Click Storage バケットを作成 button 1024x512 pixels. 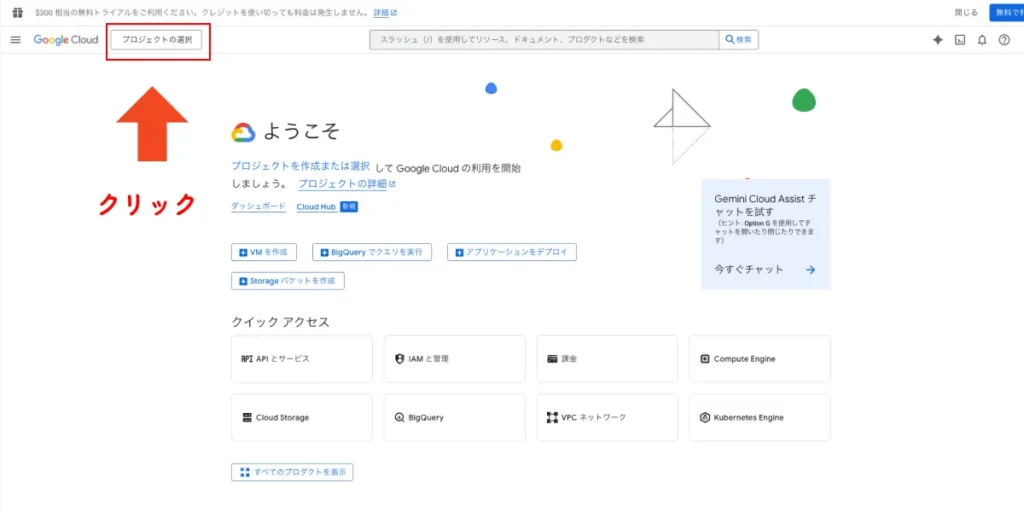pos(288,281)
